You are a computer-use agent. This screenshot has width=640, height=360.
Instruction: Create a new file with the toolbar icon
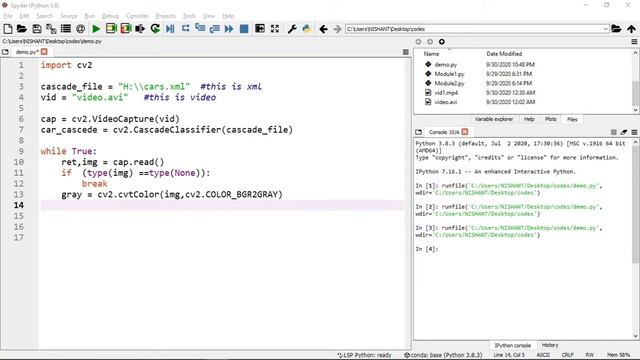(7, 29)
